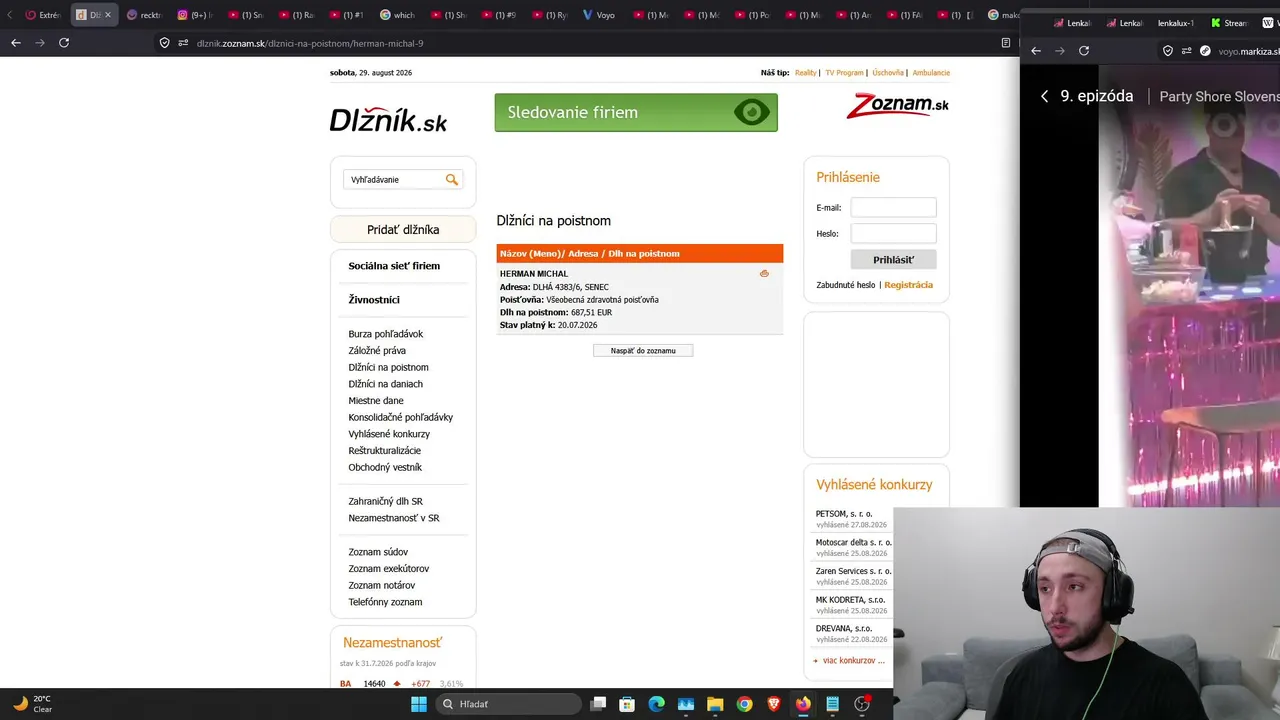Viewport: 1280px width, 720px height.
Task: Open the TV Program top link
Action: pyautogui.click(x=844, y=73)
